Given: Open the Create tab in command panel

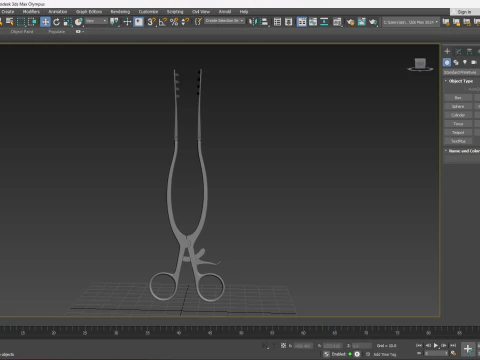Looking at the screenshot, I should point(447,51).
